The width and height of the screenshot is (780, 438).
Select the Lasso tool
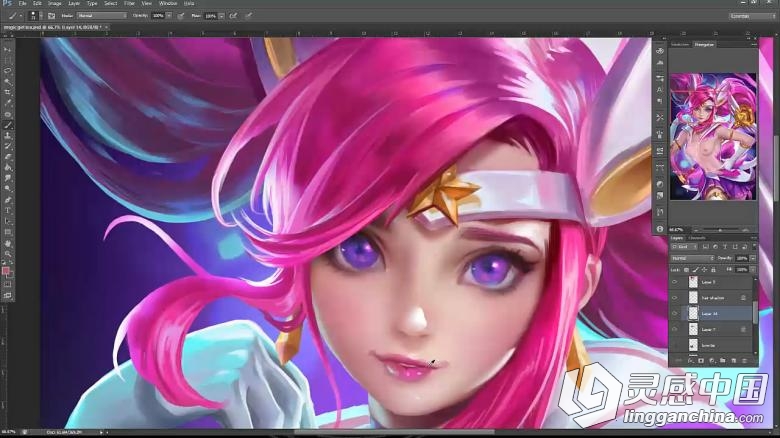(7, 71)
